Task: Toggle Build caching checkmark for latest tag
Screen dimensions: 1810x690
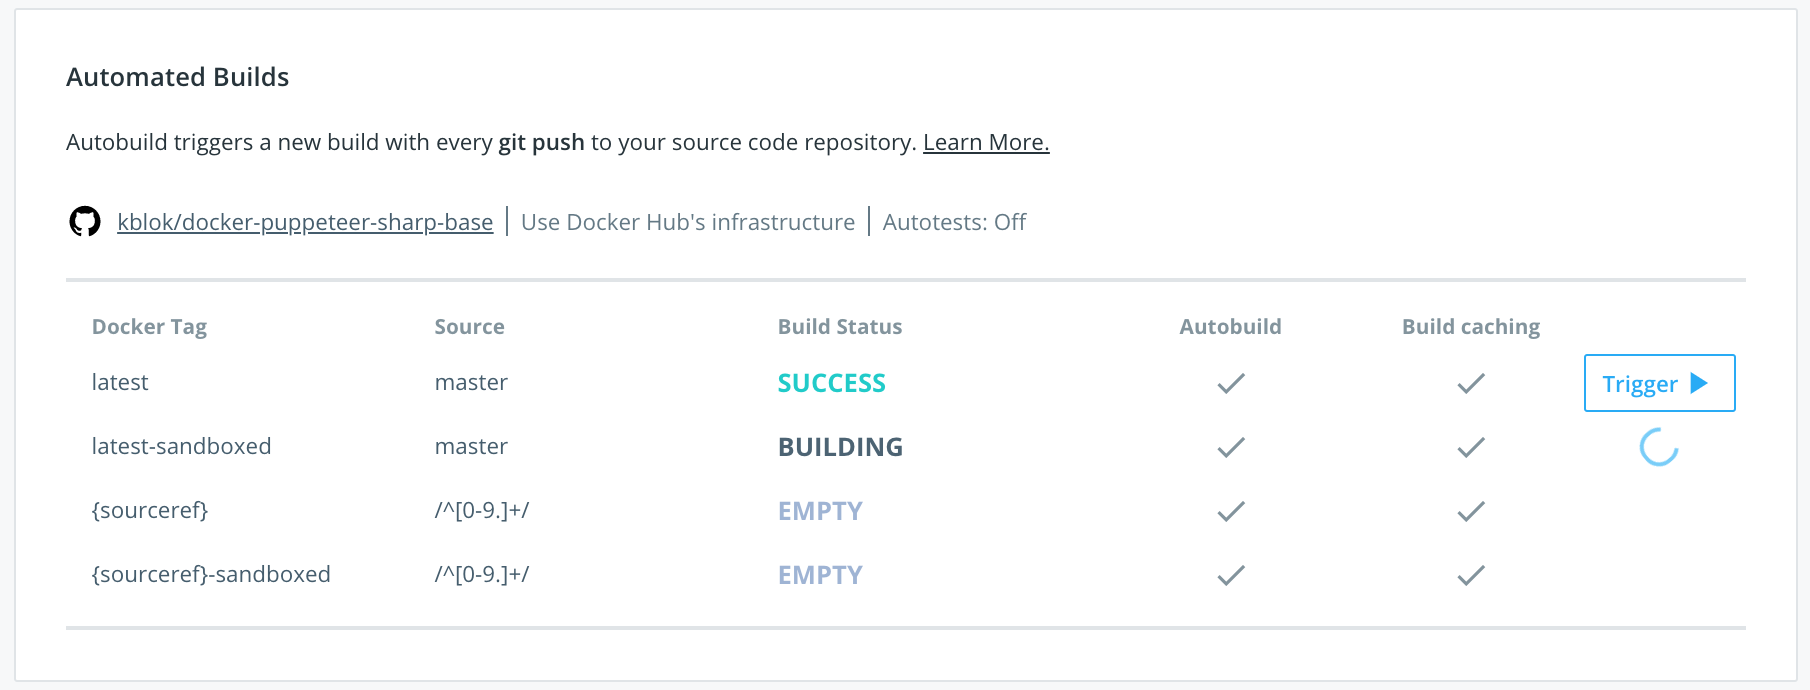Action: click(1470, 383)
